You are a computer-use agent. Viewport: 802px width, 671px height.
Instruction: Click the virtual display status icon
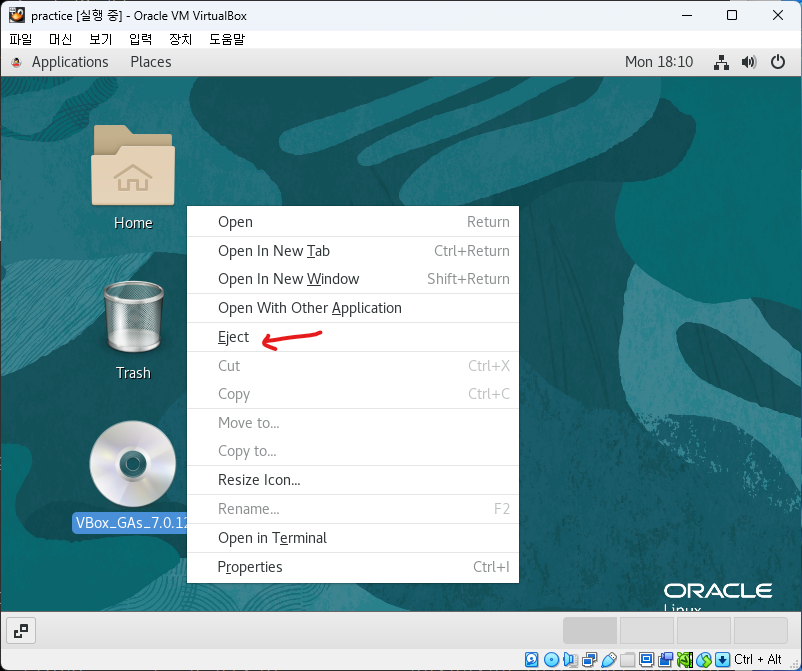pos(647,660)
